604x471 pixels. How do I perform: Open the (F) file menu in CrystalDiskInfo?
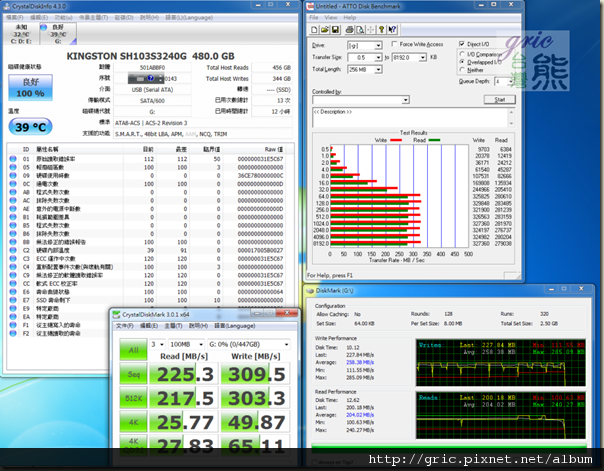(15, 17)
